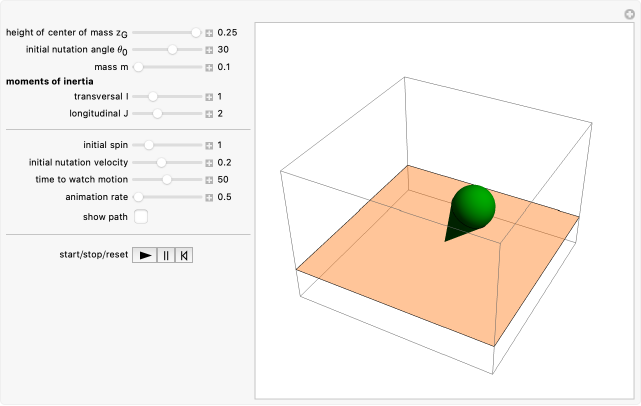Expand the animation rate slider controls
Image resolution: width=641 pixels, height=406 pixels.
pyautogui.click(x=209, y=197)
